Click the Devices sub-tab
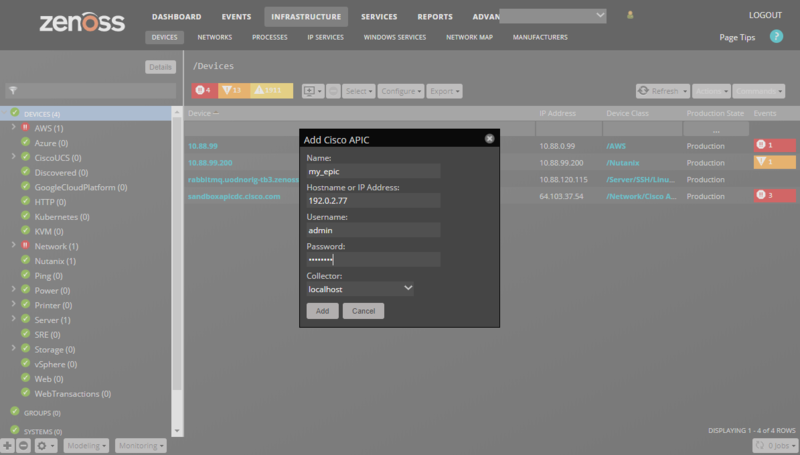This screenshot has height=455, width=800. click(x=164, y=37)
